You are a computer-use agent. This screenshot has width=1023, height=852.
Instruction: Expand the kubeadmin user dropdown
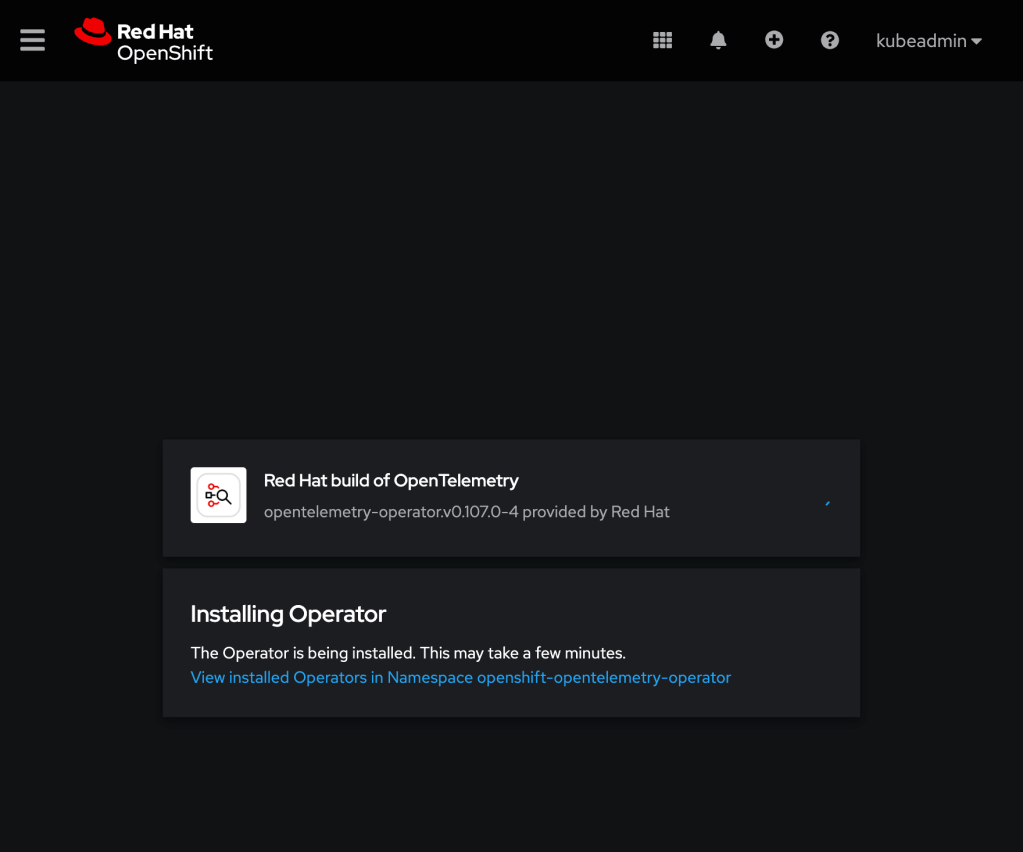(x=928, y=40)
